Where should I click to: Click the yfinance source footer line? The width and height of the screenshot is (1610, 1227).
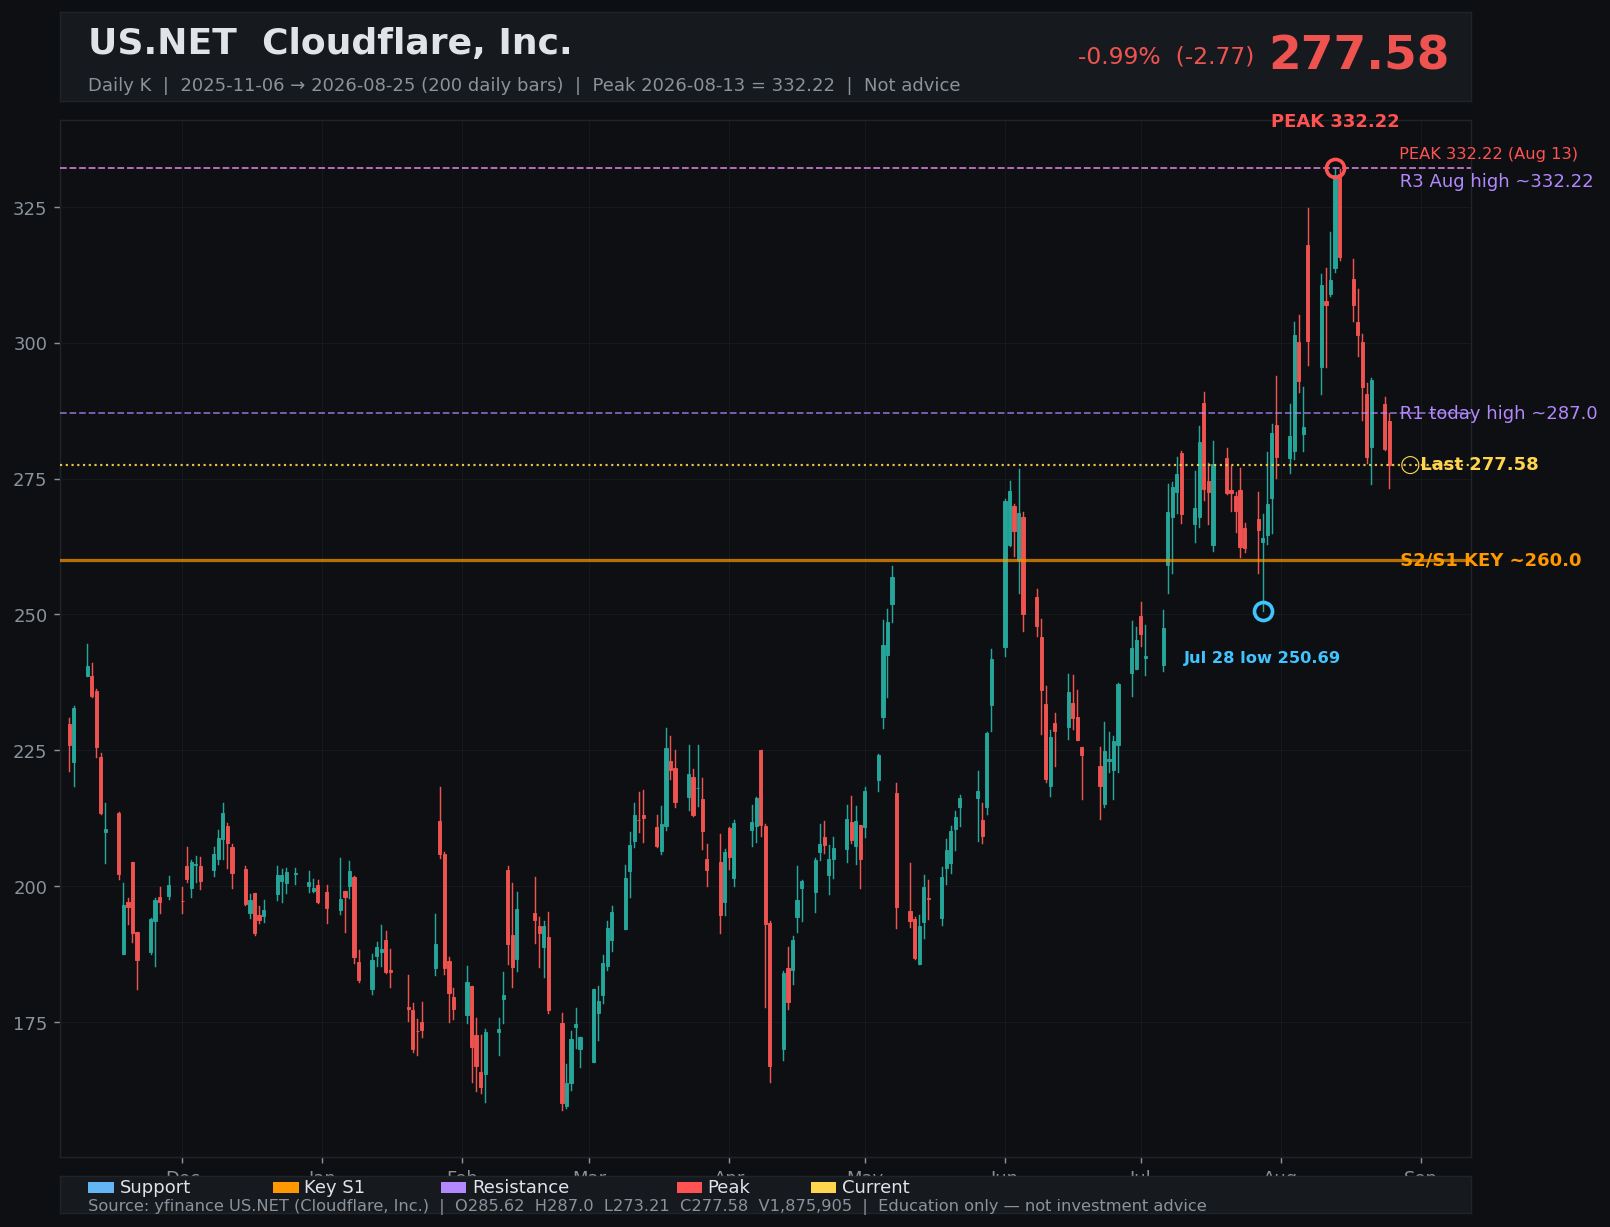tap(647, 1206)
